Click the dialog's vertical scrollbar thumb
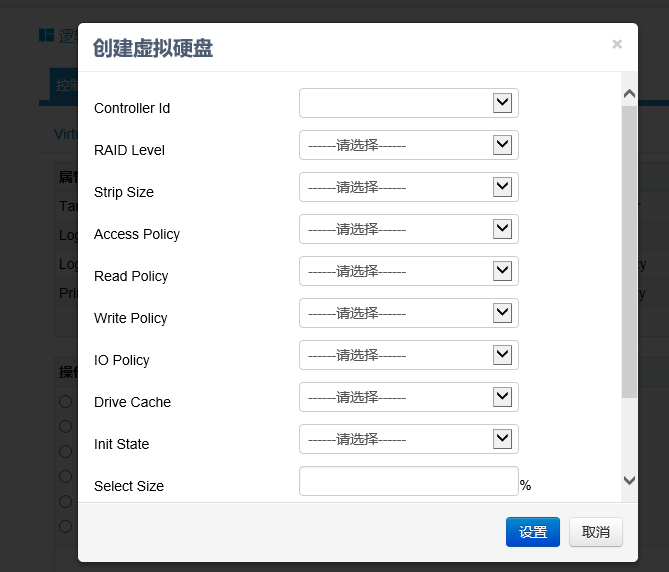Image resolution: width=669 pixels, height=572 pixels. (629, 250)
